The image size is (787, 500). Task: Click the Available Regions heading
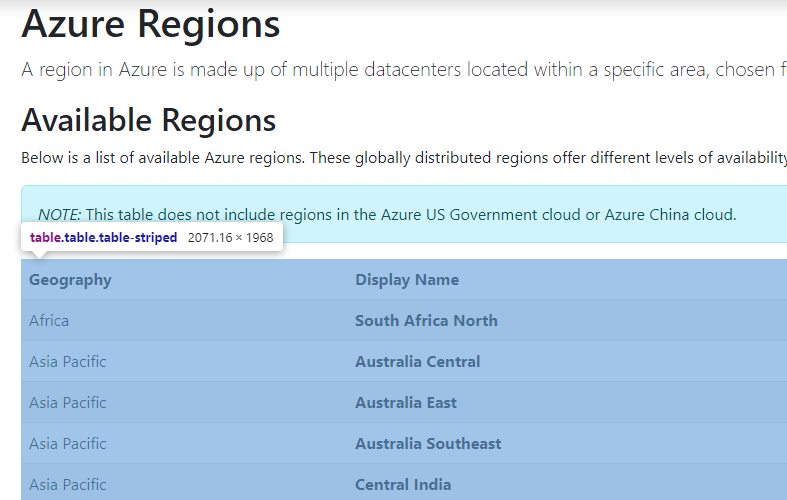pos(149,120)
